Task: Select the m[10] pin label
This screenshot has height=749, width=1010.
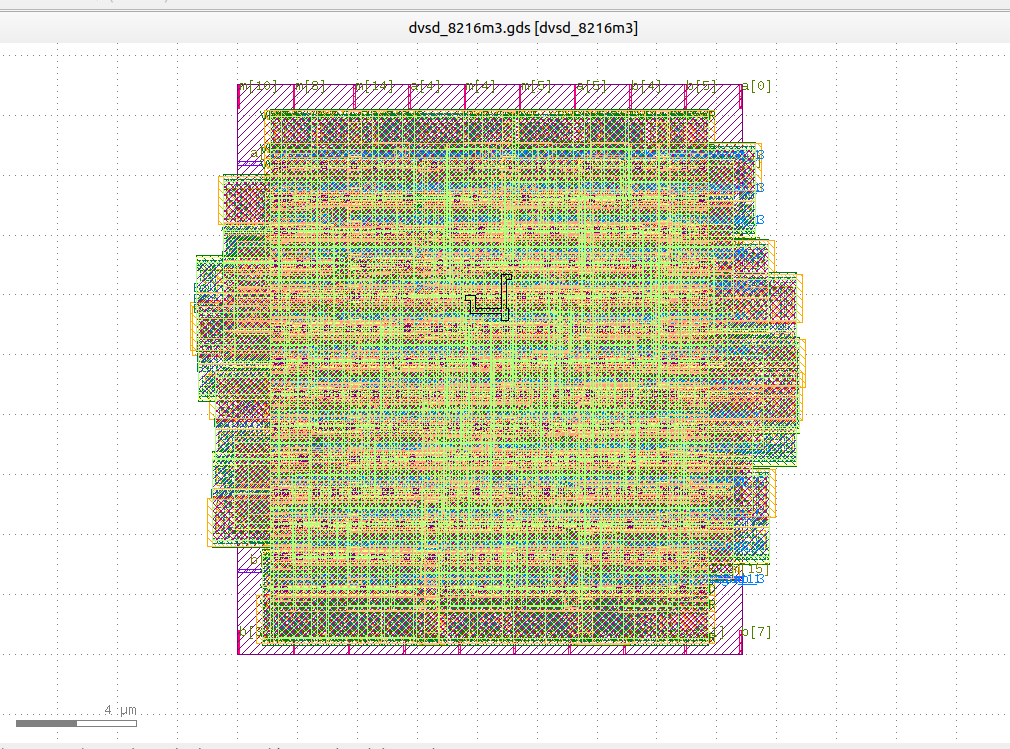Action: 258,87
